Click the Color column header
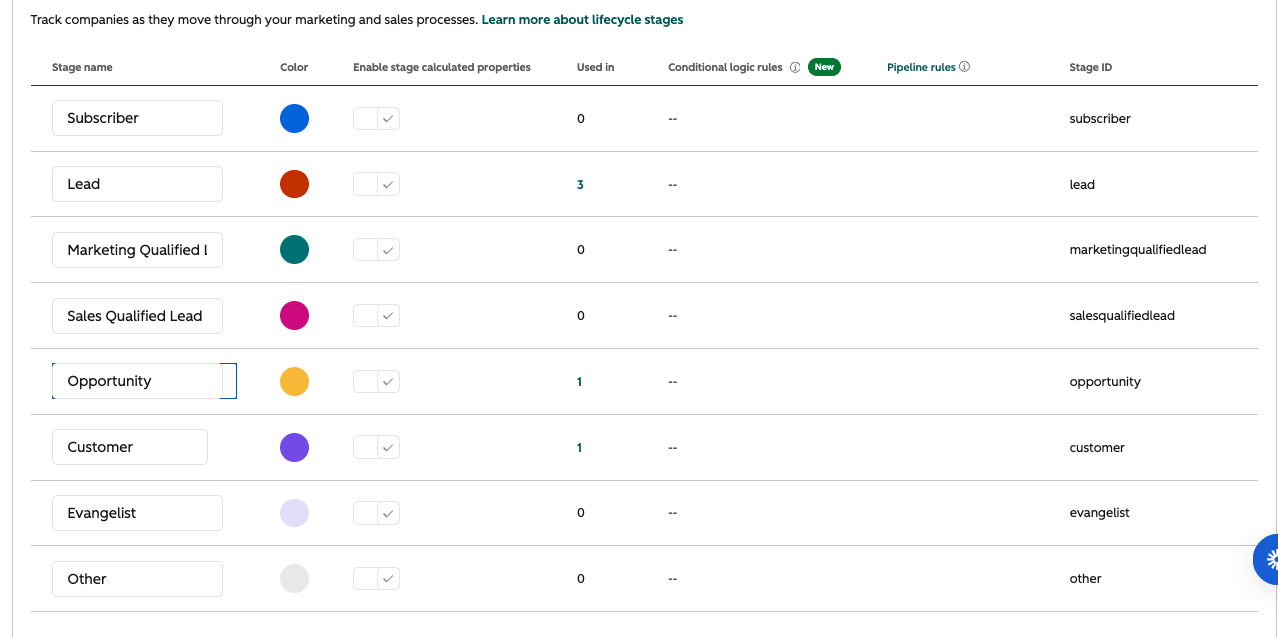1278x637 pixels. [294, 68]
